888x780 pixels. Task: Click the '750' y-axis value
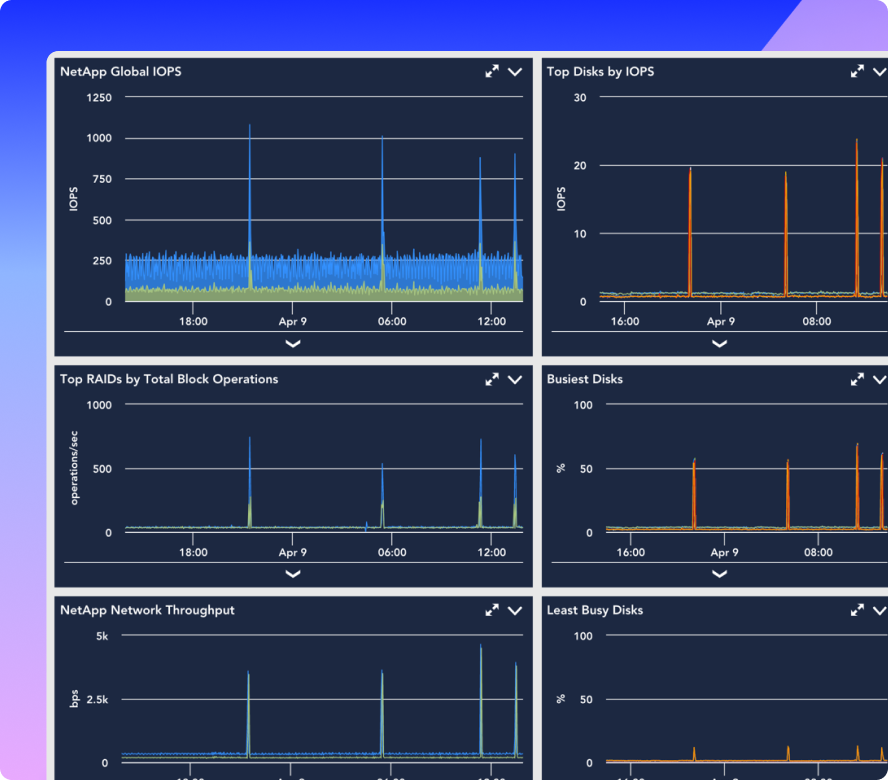tap(102, 179)
